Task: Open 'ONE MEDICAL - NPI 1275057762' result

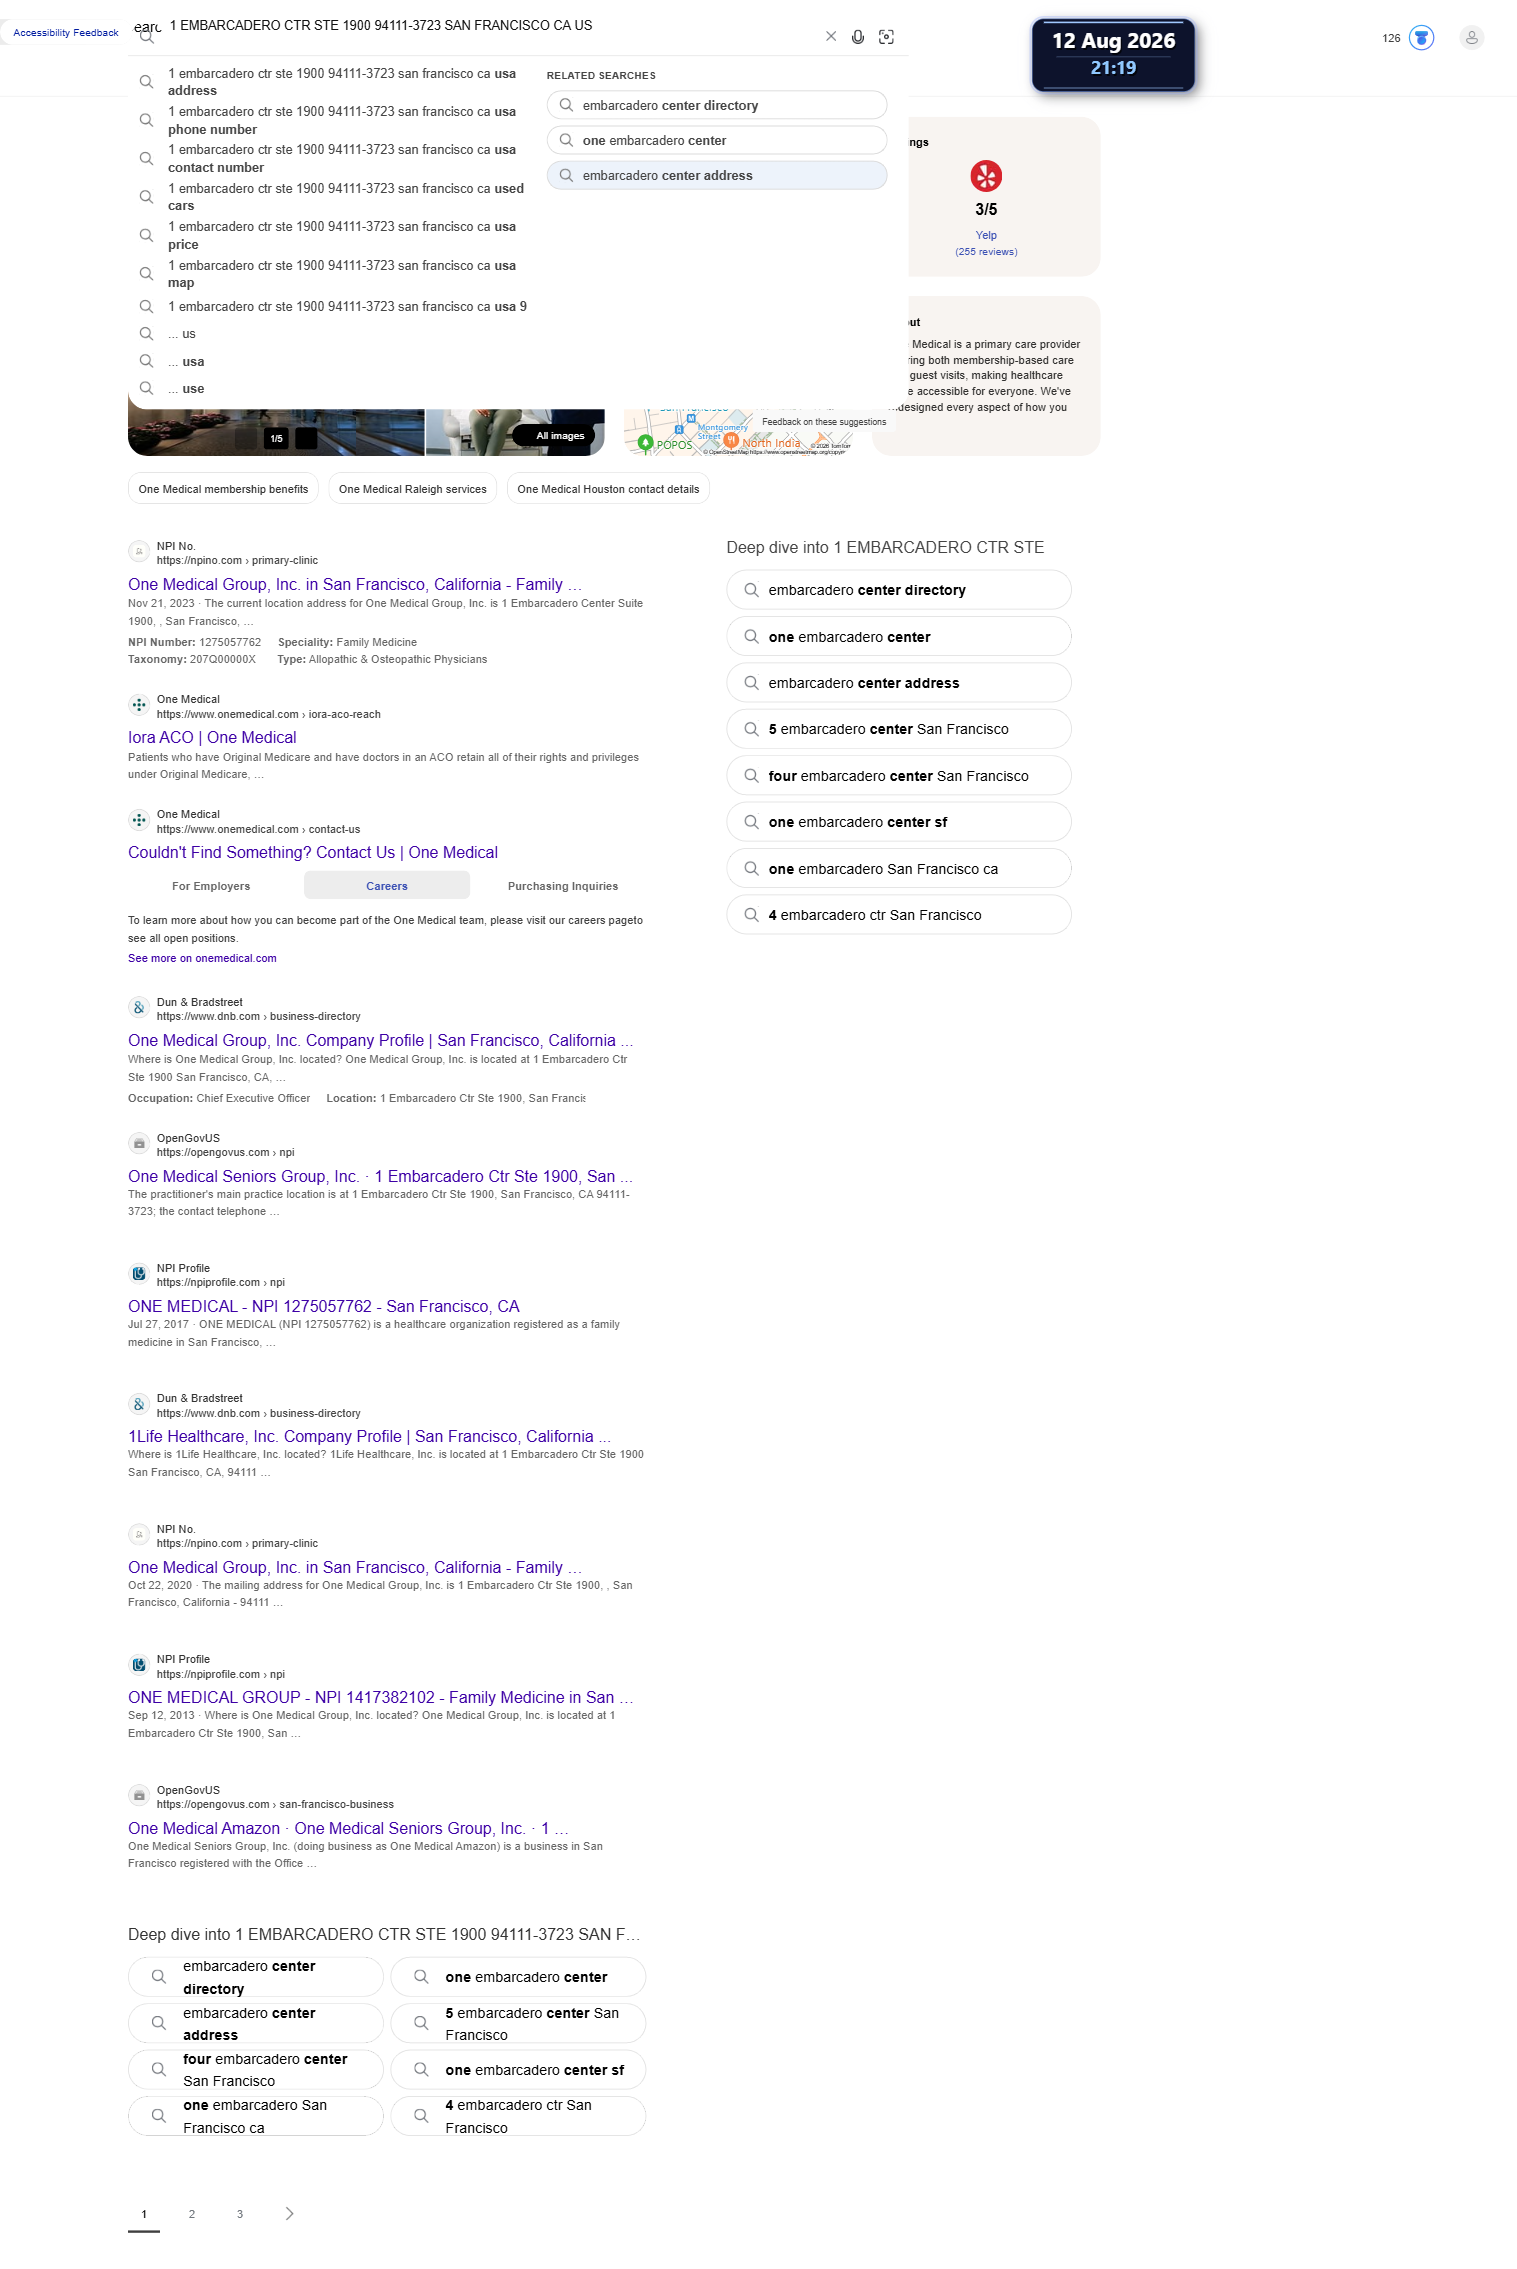Action: pos(324,1307)
